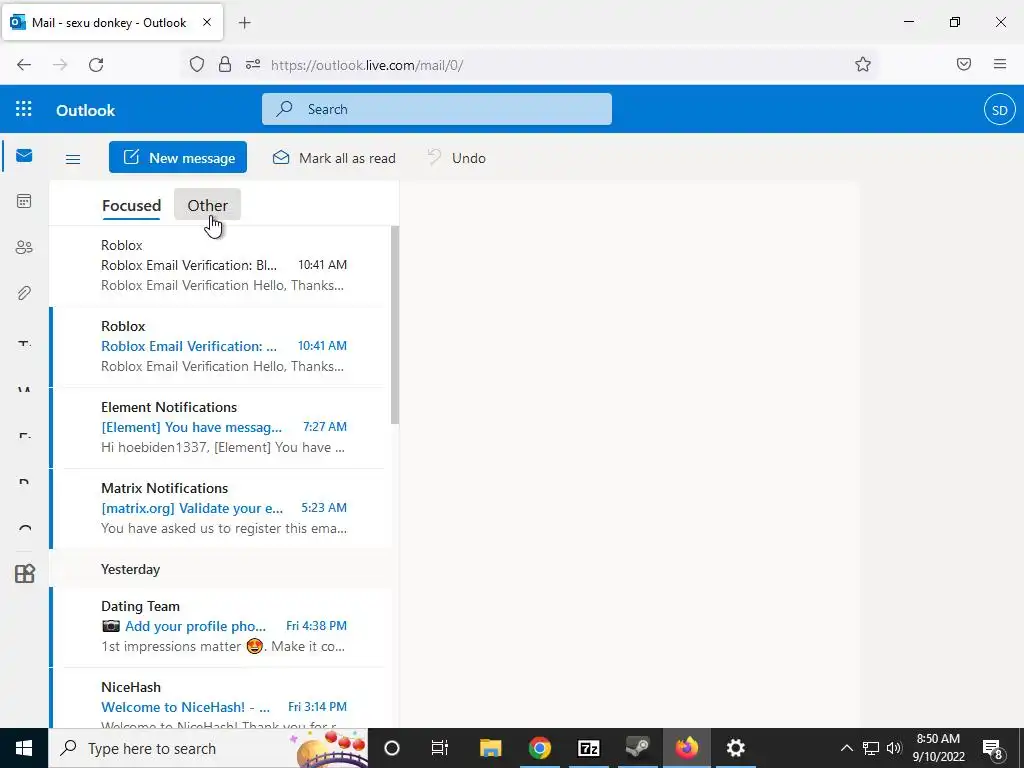1024x768 pixels.
Task: Open Task View on the taskbar
Action: pos(440,748)
